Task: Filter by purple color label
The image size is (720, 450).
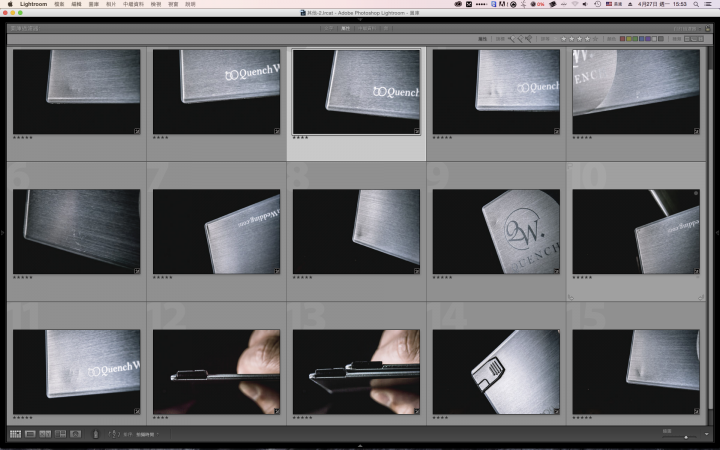Action: (x=648, y=39)
